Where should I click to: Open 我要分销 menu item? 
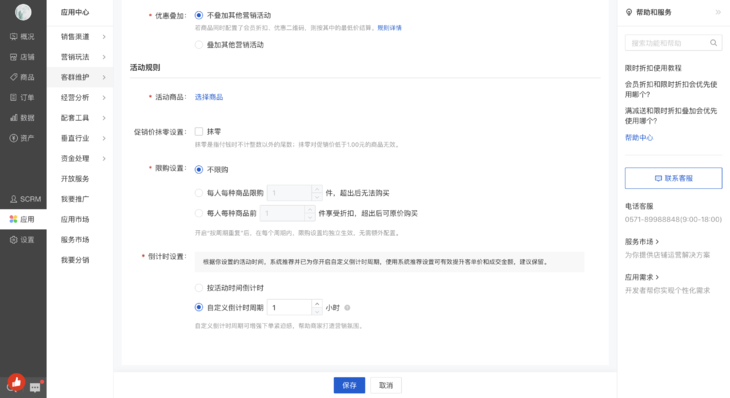coord(75,260)
